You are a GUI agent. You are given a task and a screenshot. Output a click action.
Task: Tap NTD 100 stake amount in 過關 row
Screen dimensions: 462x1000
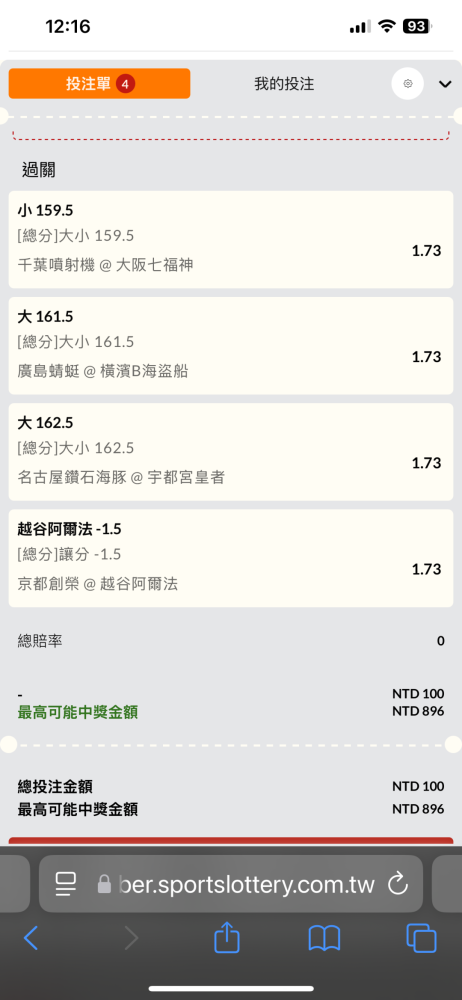tap(418, 694)
